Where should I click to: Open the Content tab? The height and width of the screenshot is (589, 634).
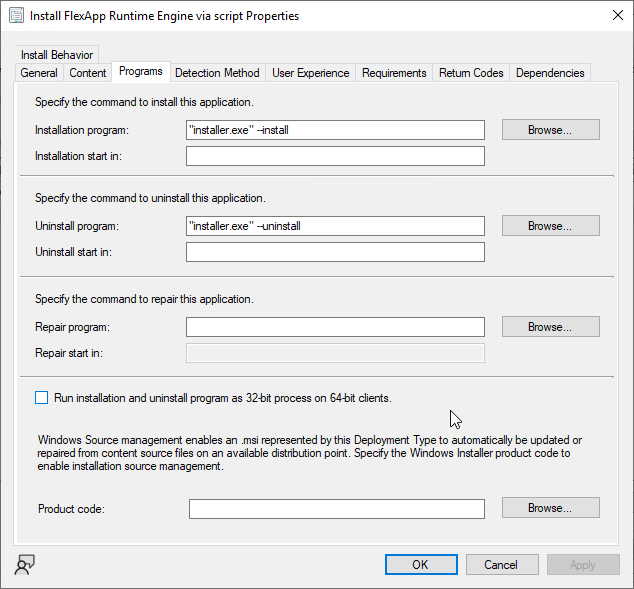88,73
